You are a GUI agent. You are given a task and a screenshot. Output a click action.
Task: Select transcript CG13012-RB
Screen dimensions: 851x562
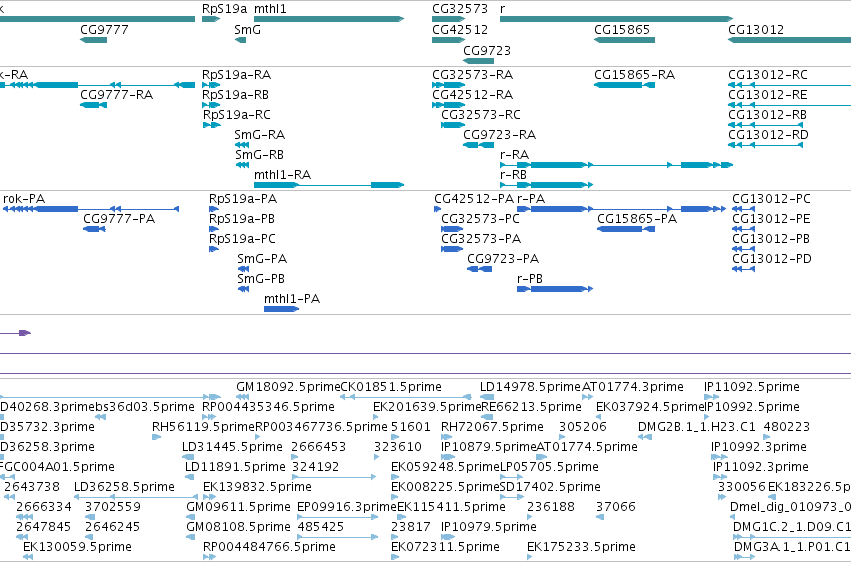pyautogui.click(x=765, y=125)
